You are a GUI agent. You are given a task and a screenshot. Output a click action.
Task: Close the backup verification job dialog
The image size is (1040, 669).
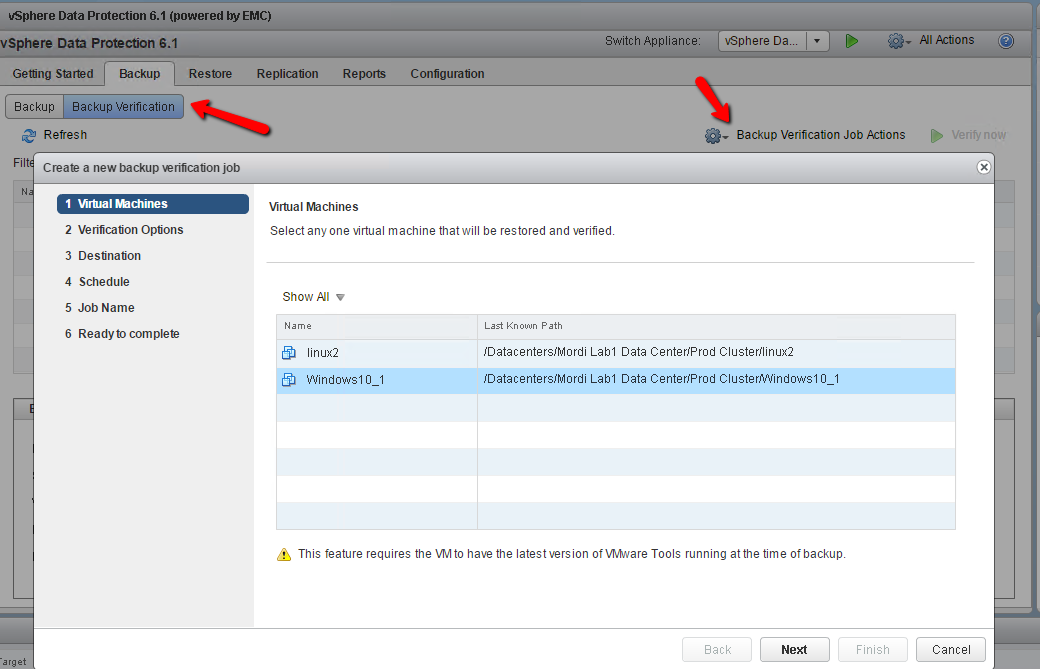click(x=984, y=167)
